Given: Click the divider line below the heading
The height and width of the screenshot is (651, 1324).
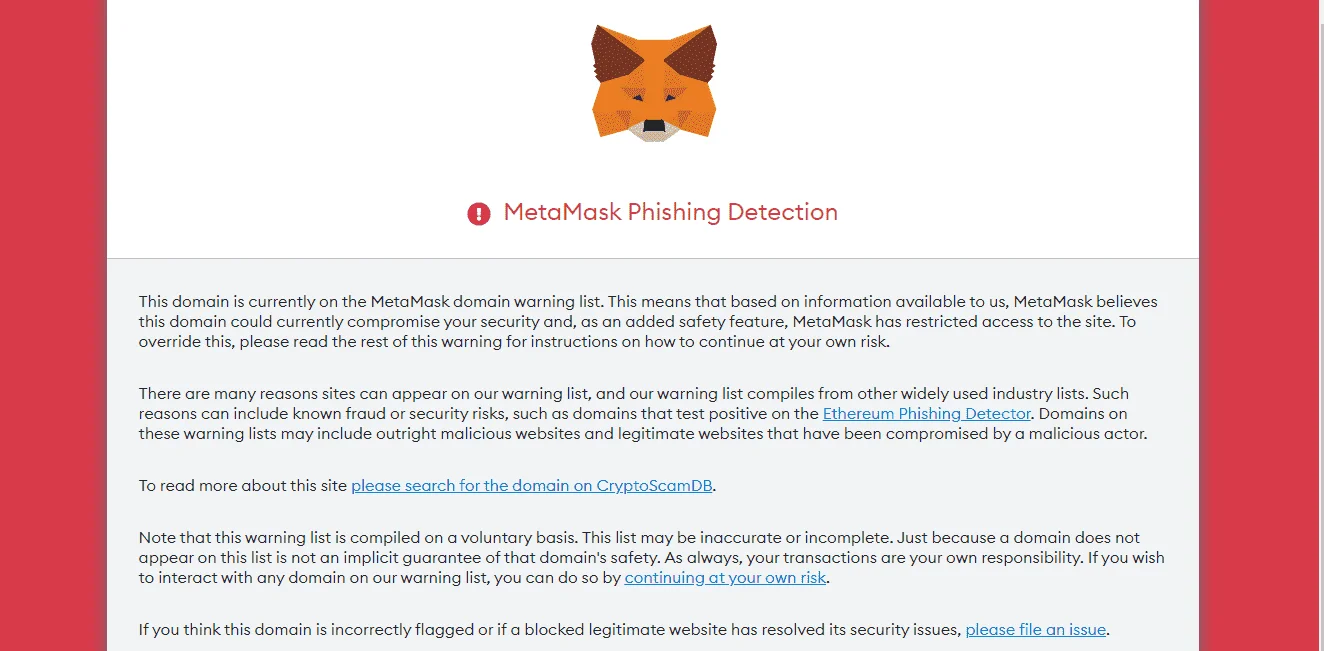Looking at the screenshot, I should tap(653, 258).
